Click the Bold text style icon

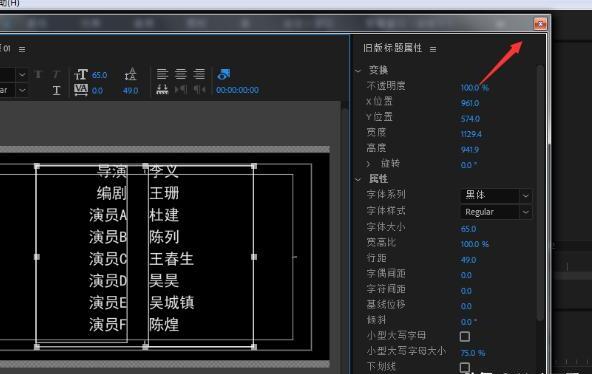pyautogui.click(x=38, y=74)
